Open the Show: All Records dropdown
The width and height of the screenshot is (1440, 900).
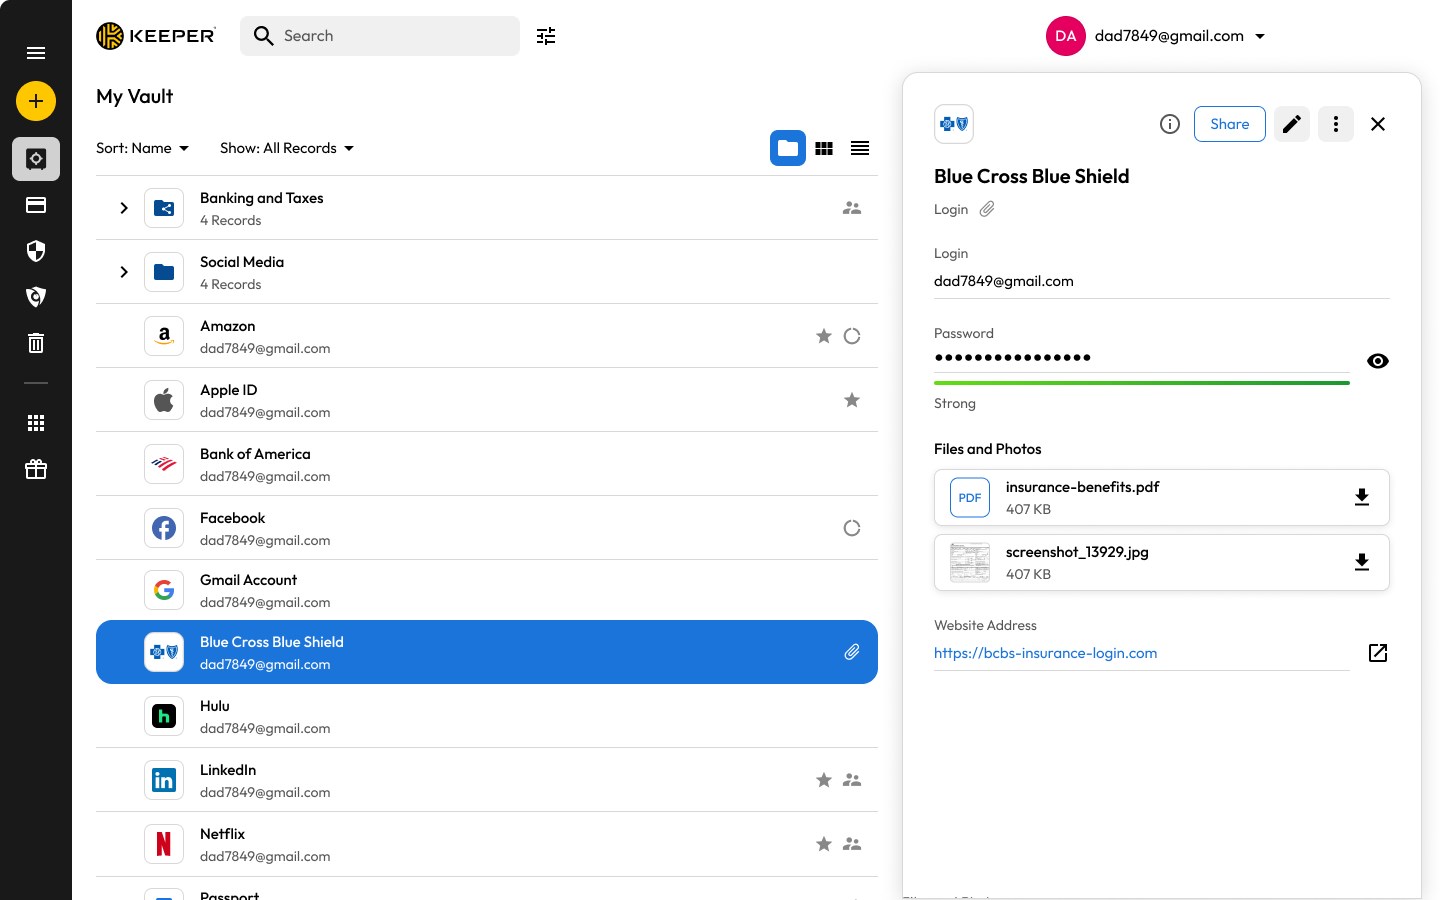point(286,148)
